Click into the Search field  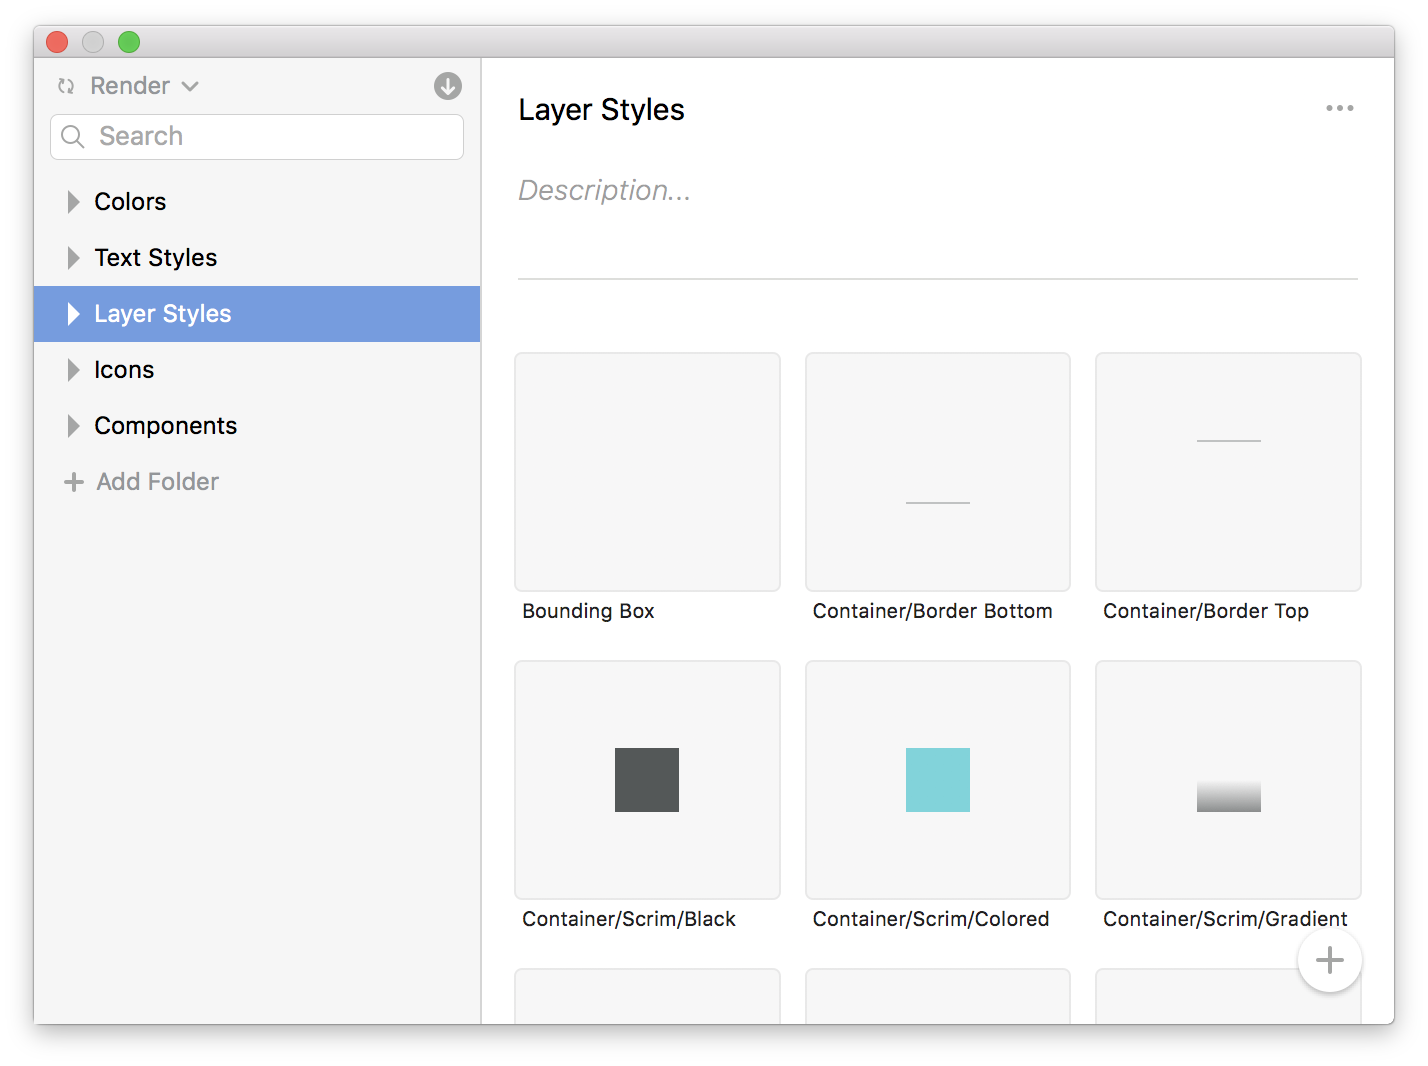[x=257, y=137]
